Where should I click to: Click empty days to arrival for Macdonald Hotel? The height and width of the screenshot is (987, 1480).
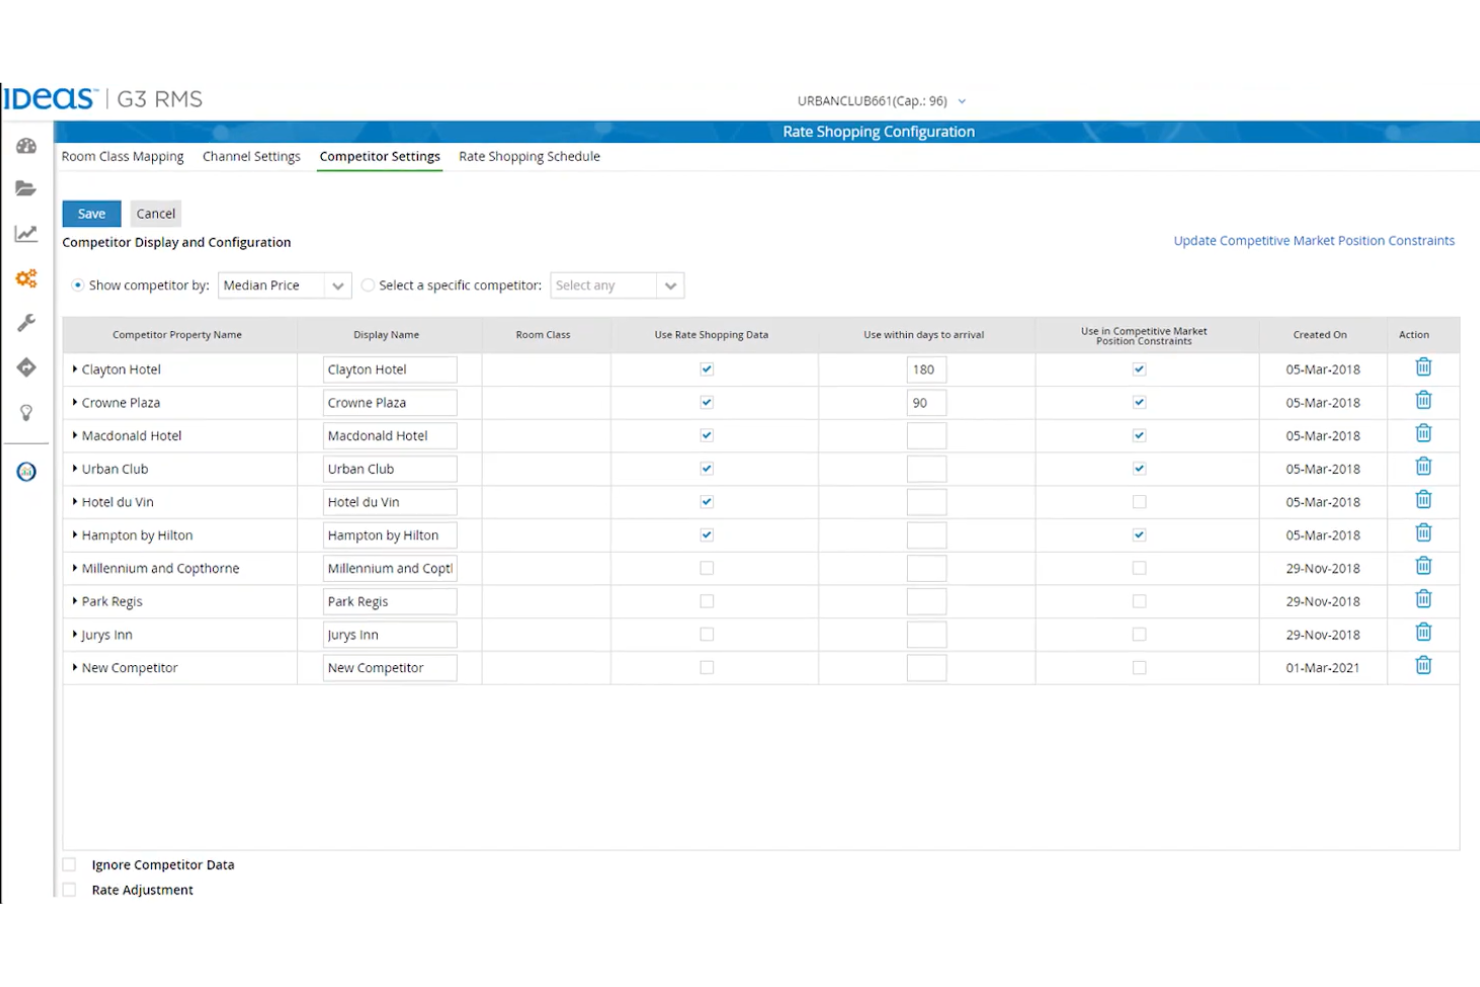point(926,435)
